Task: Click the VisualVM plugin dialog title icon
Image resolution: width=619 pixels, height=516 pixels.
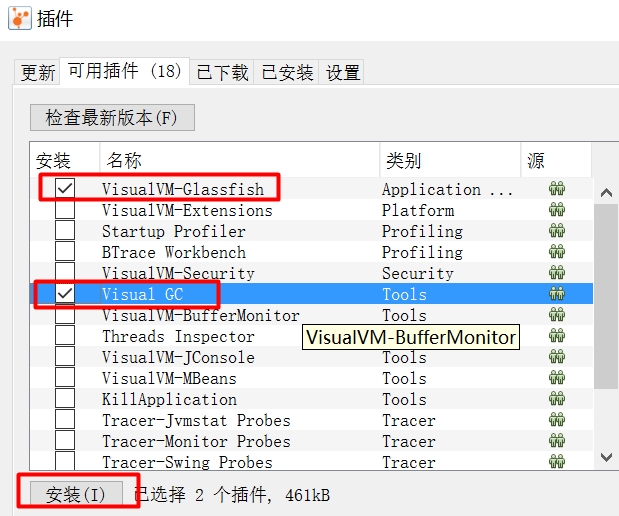Action: [x=20, y=18]
